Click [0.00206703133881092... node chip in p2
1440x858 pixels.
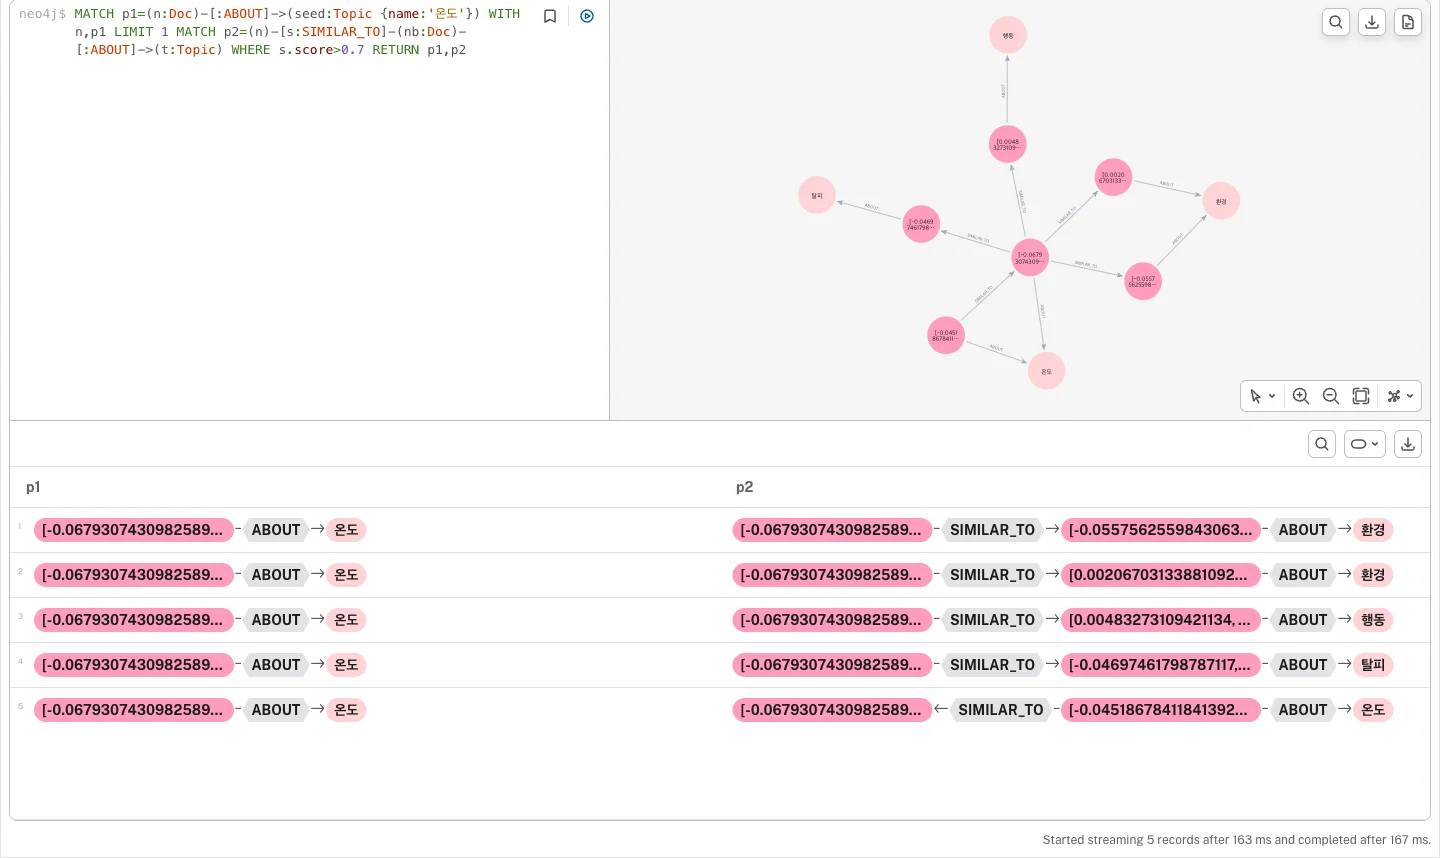tap(1160, 575)
